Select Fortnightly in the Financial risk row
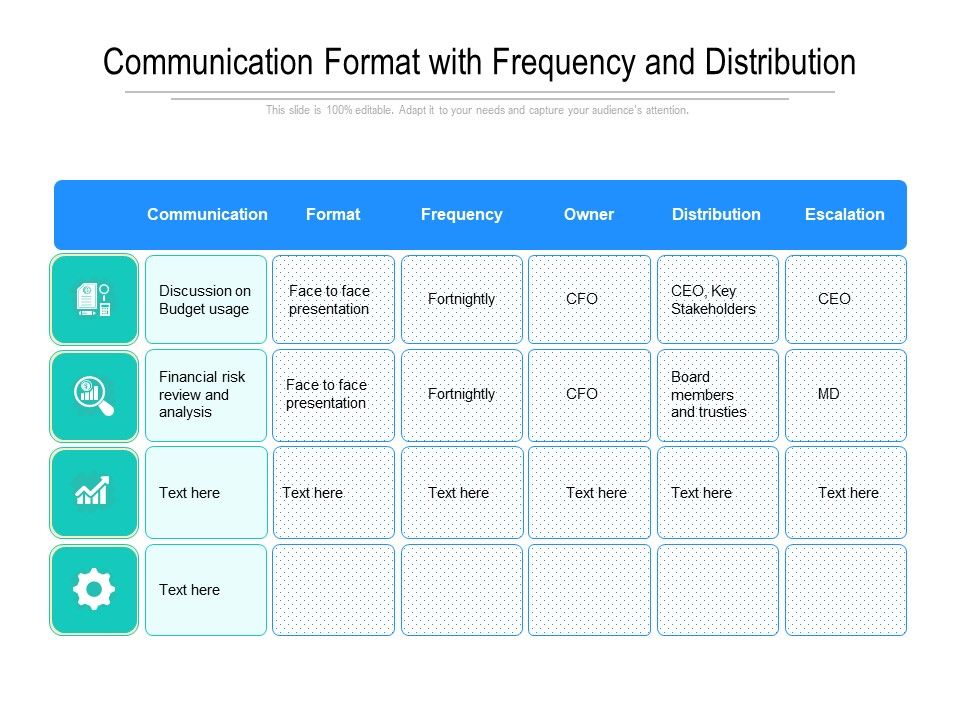This screenshot has width=960, height=720. (462, 396)
